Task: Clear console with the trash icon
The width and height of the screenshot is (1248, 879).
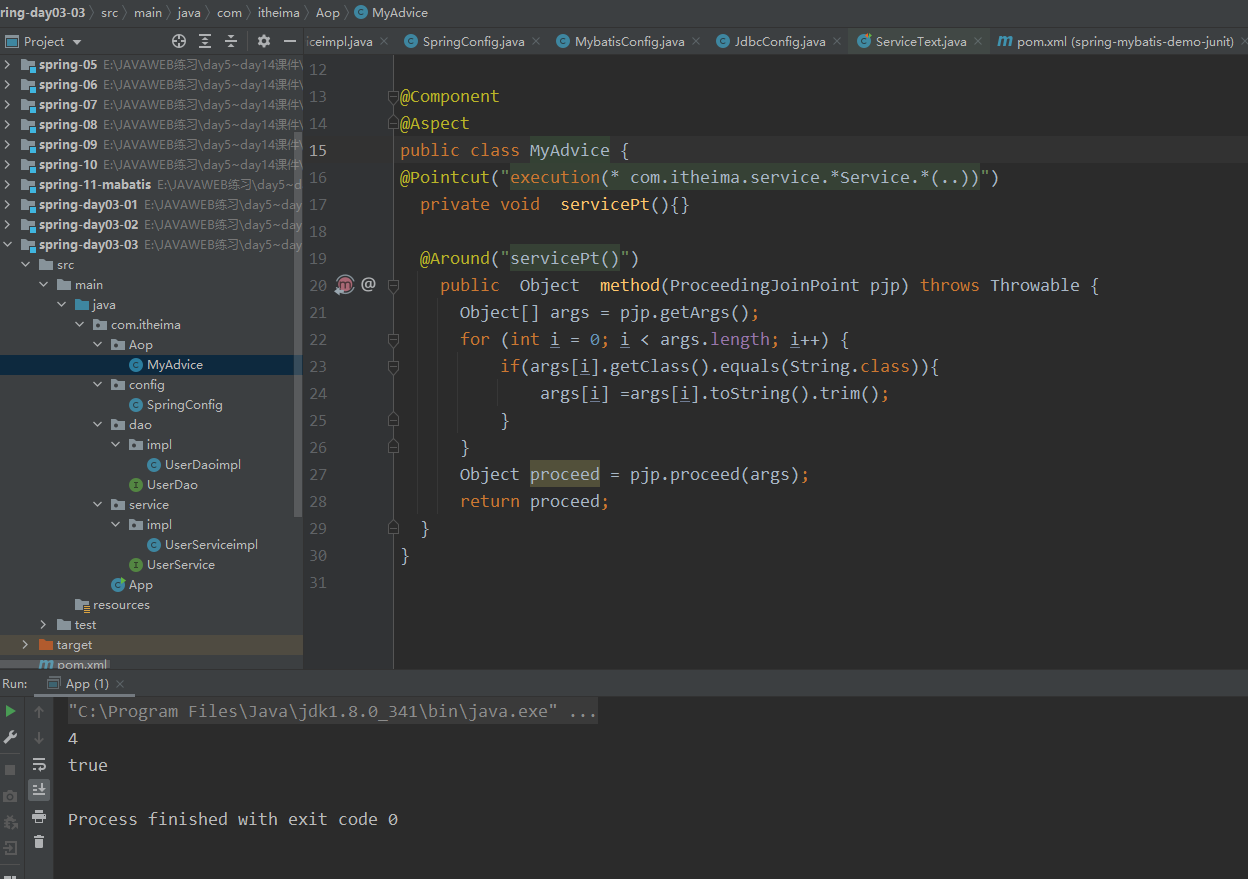Action: pos(39,842)
